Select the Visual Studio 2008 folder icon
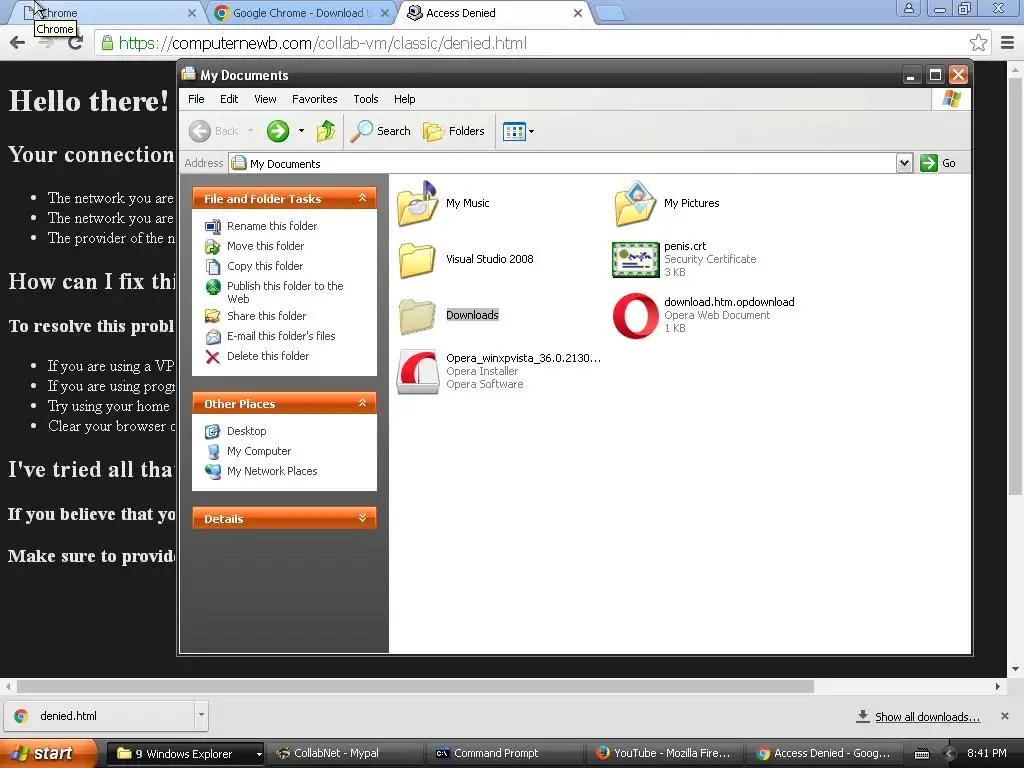1024x768 pixels. click(417, 260)
